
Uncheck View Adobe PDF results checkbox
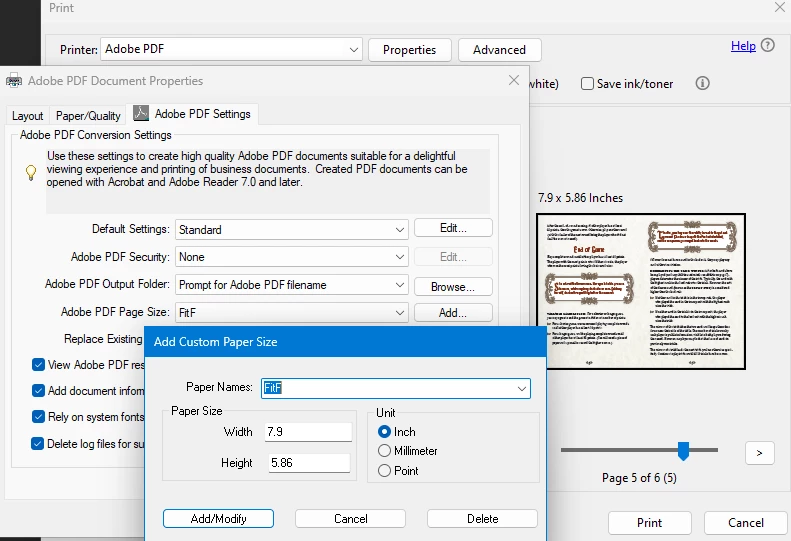[38, 364]
